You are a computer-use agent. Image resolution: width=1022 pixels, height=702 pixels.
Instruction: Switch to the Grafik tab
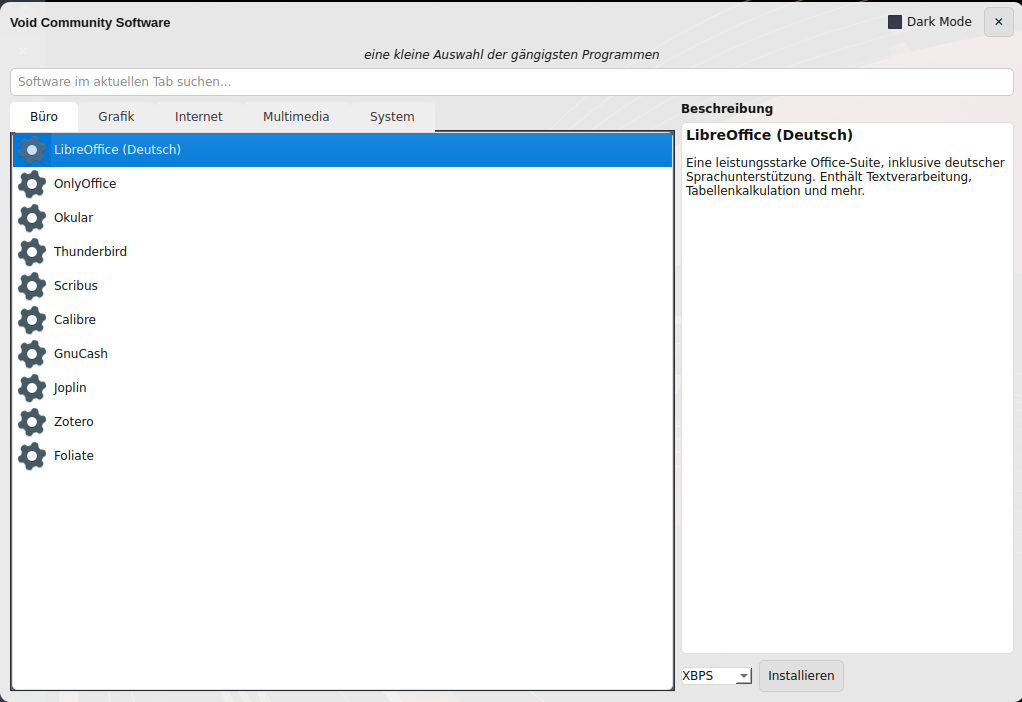(x=116, y=117)
